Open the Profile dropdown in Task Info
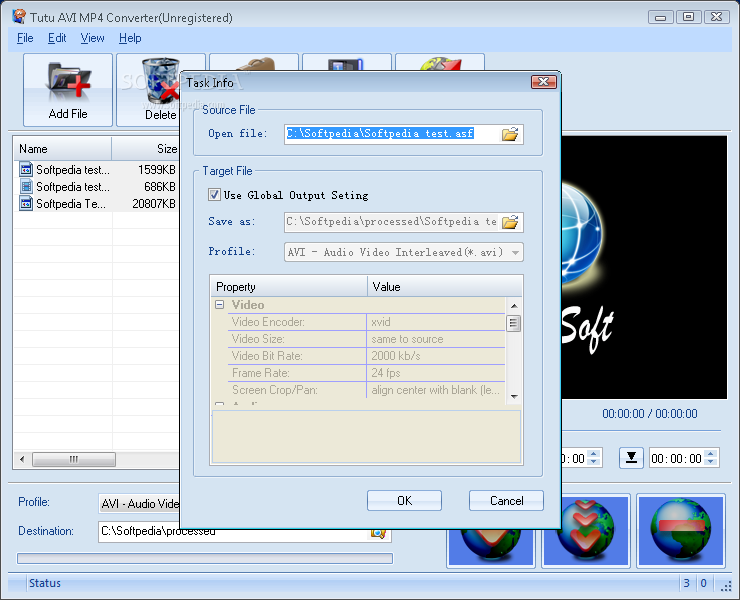 [x=515, y=252]
